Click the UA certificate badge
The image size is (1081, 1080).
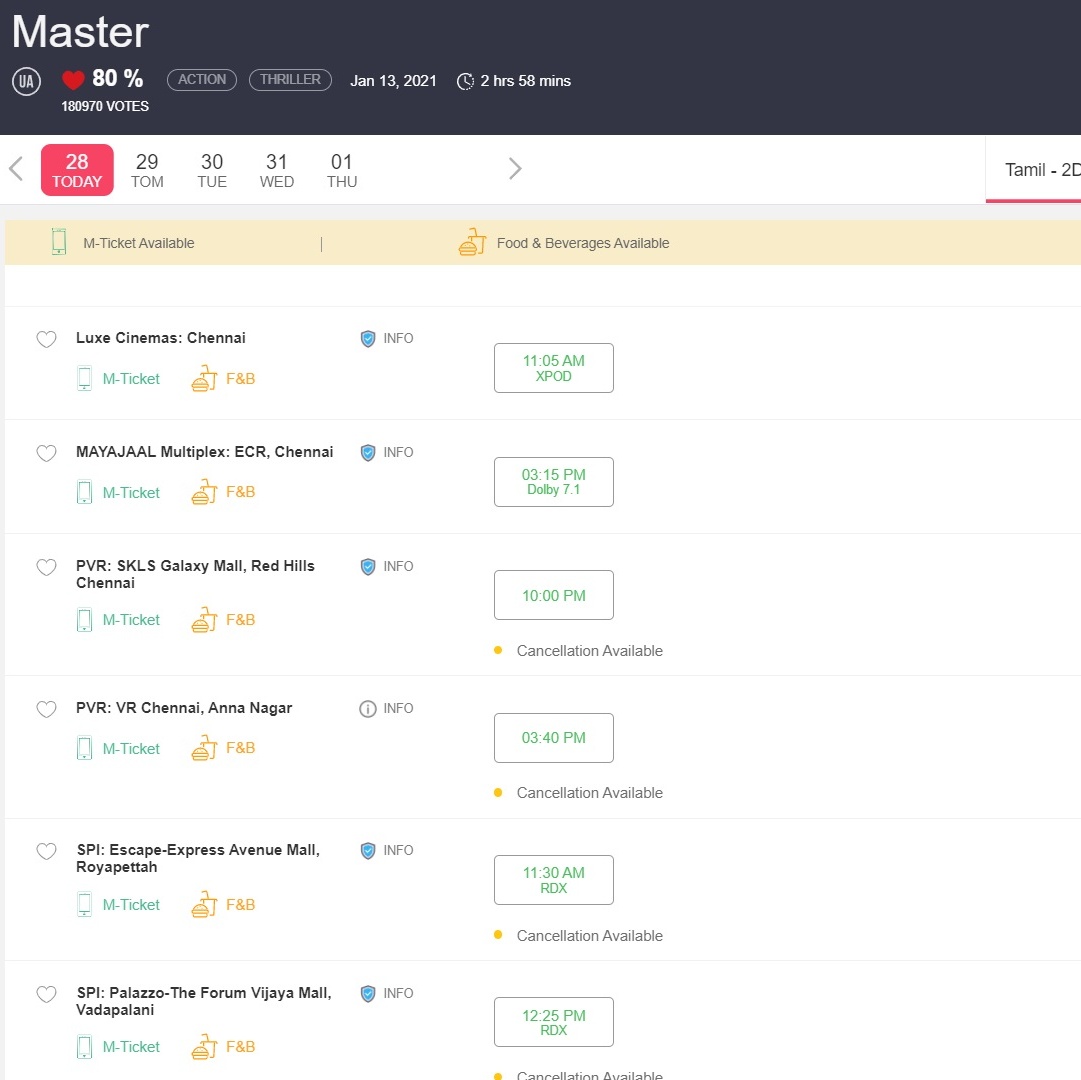point(26,82)
